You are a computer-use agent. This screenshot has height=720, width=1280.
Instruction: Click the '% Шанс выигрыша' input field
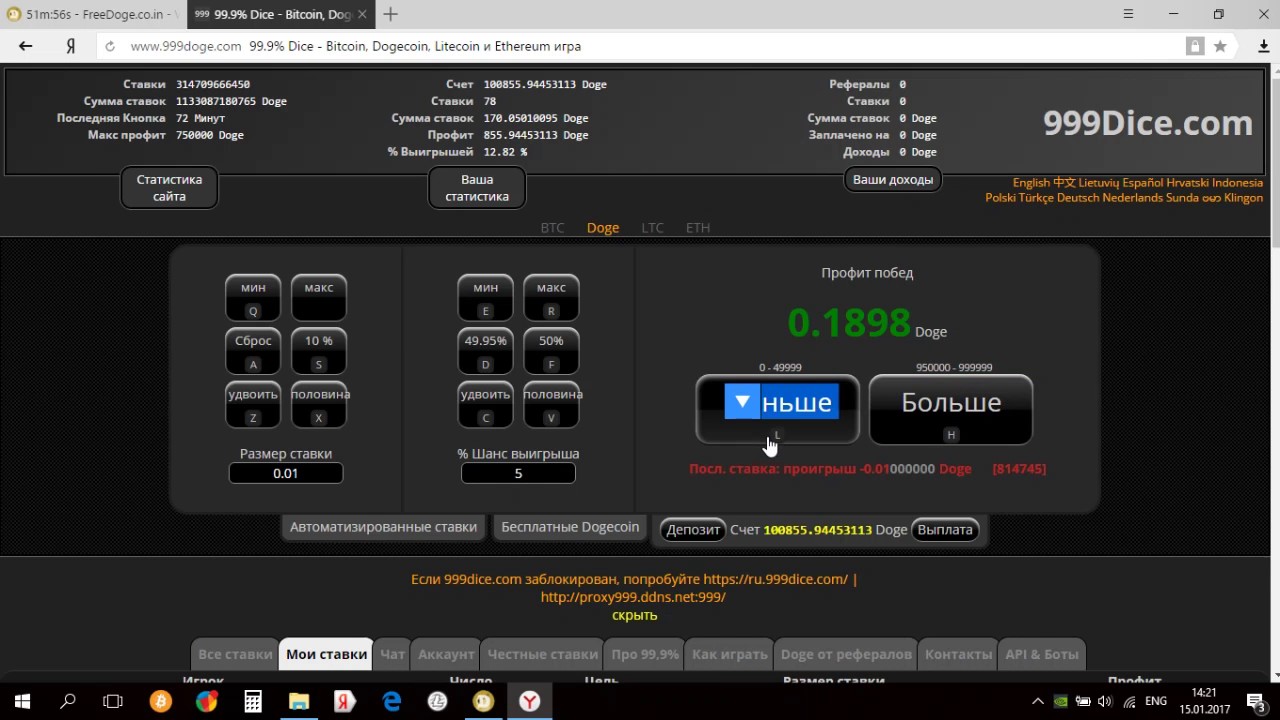pyautogui.click(x=518, y=473)
